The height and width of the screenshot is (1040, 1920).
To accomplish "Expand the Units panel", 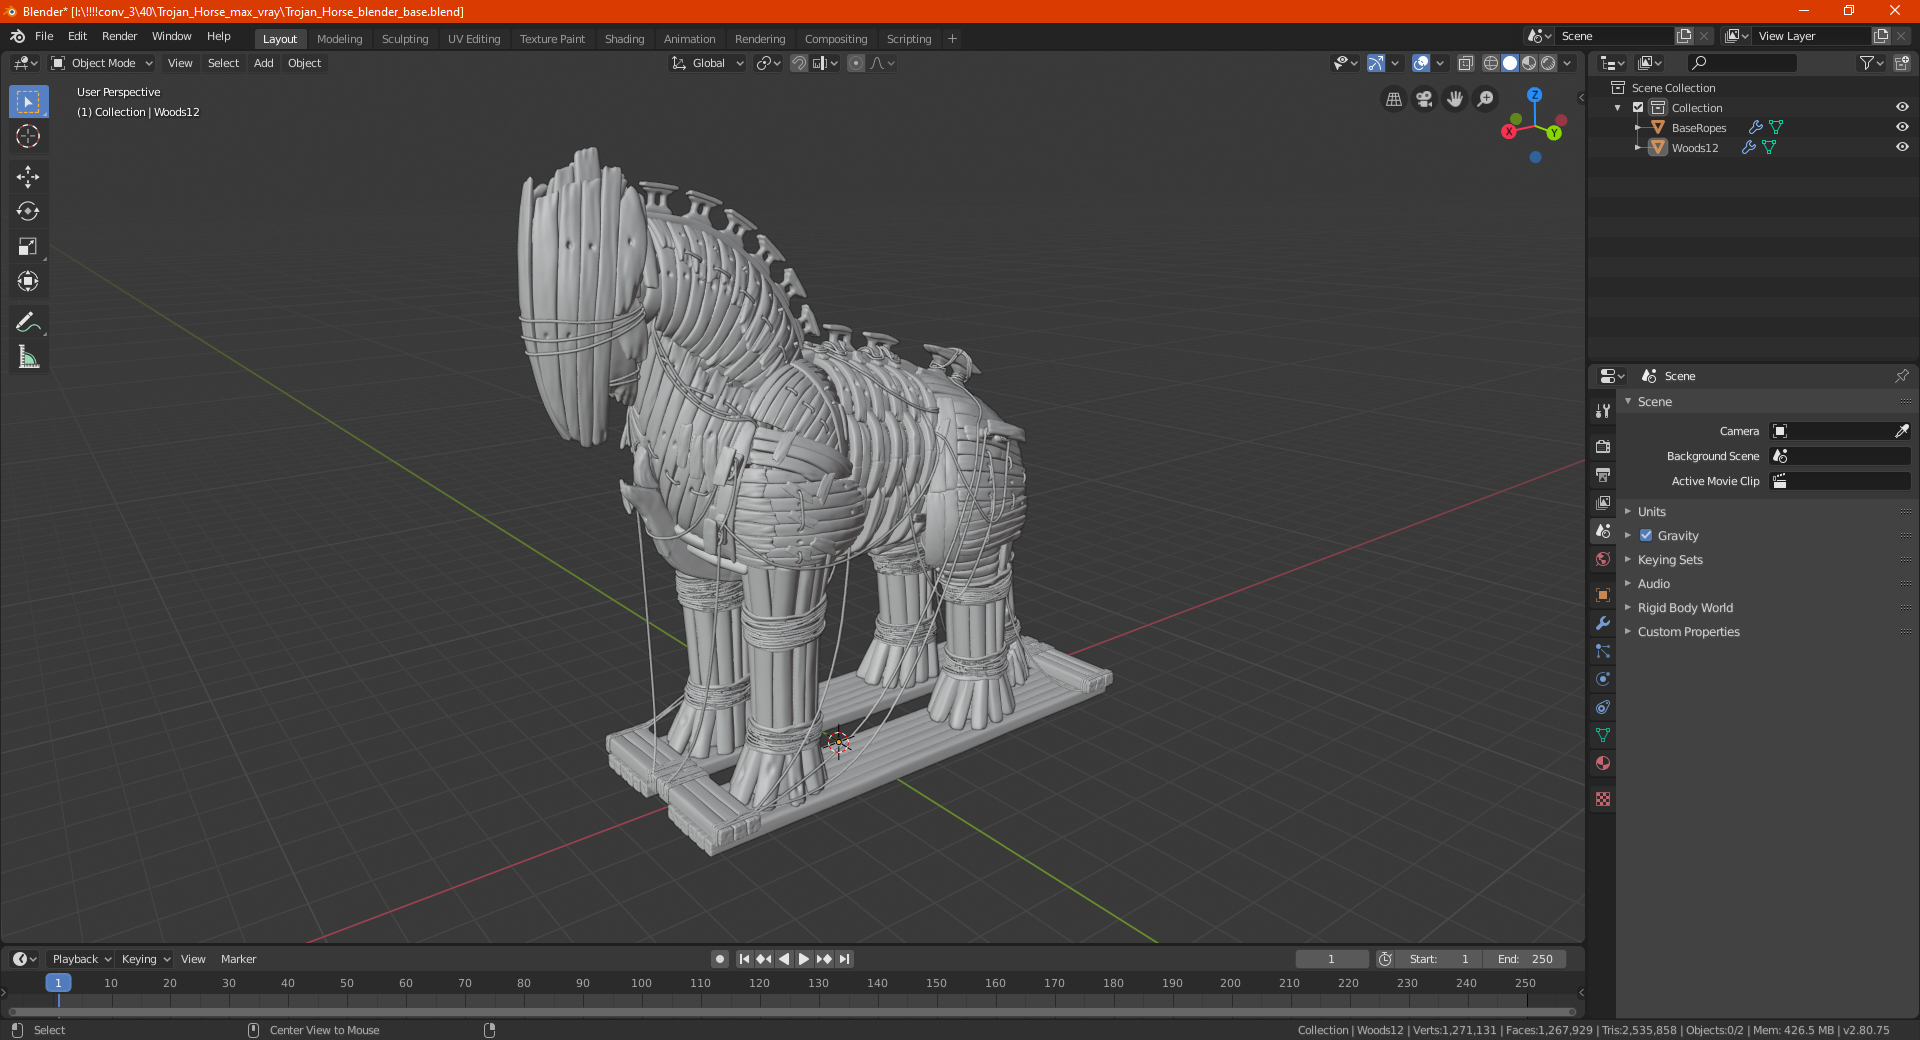I will pyautogui.click(x=1651, y=511).
